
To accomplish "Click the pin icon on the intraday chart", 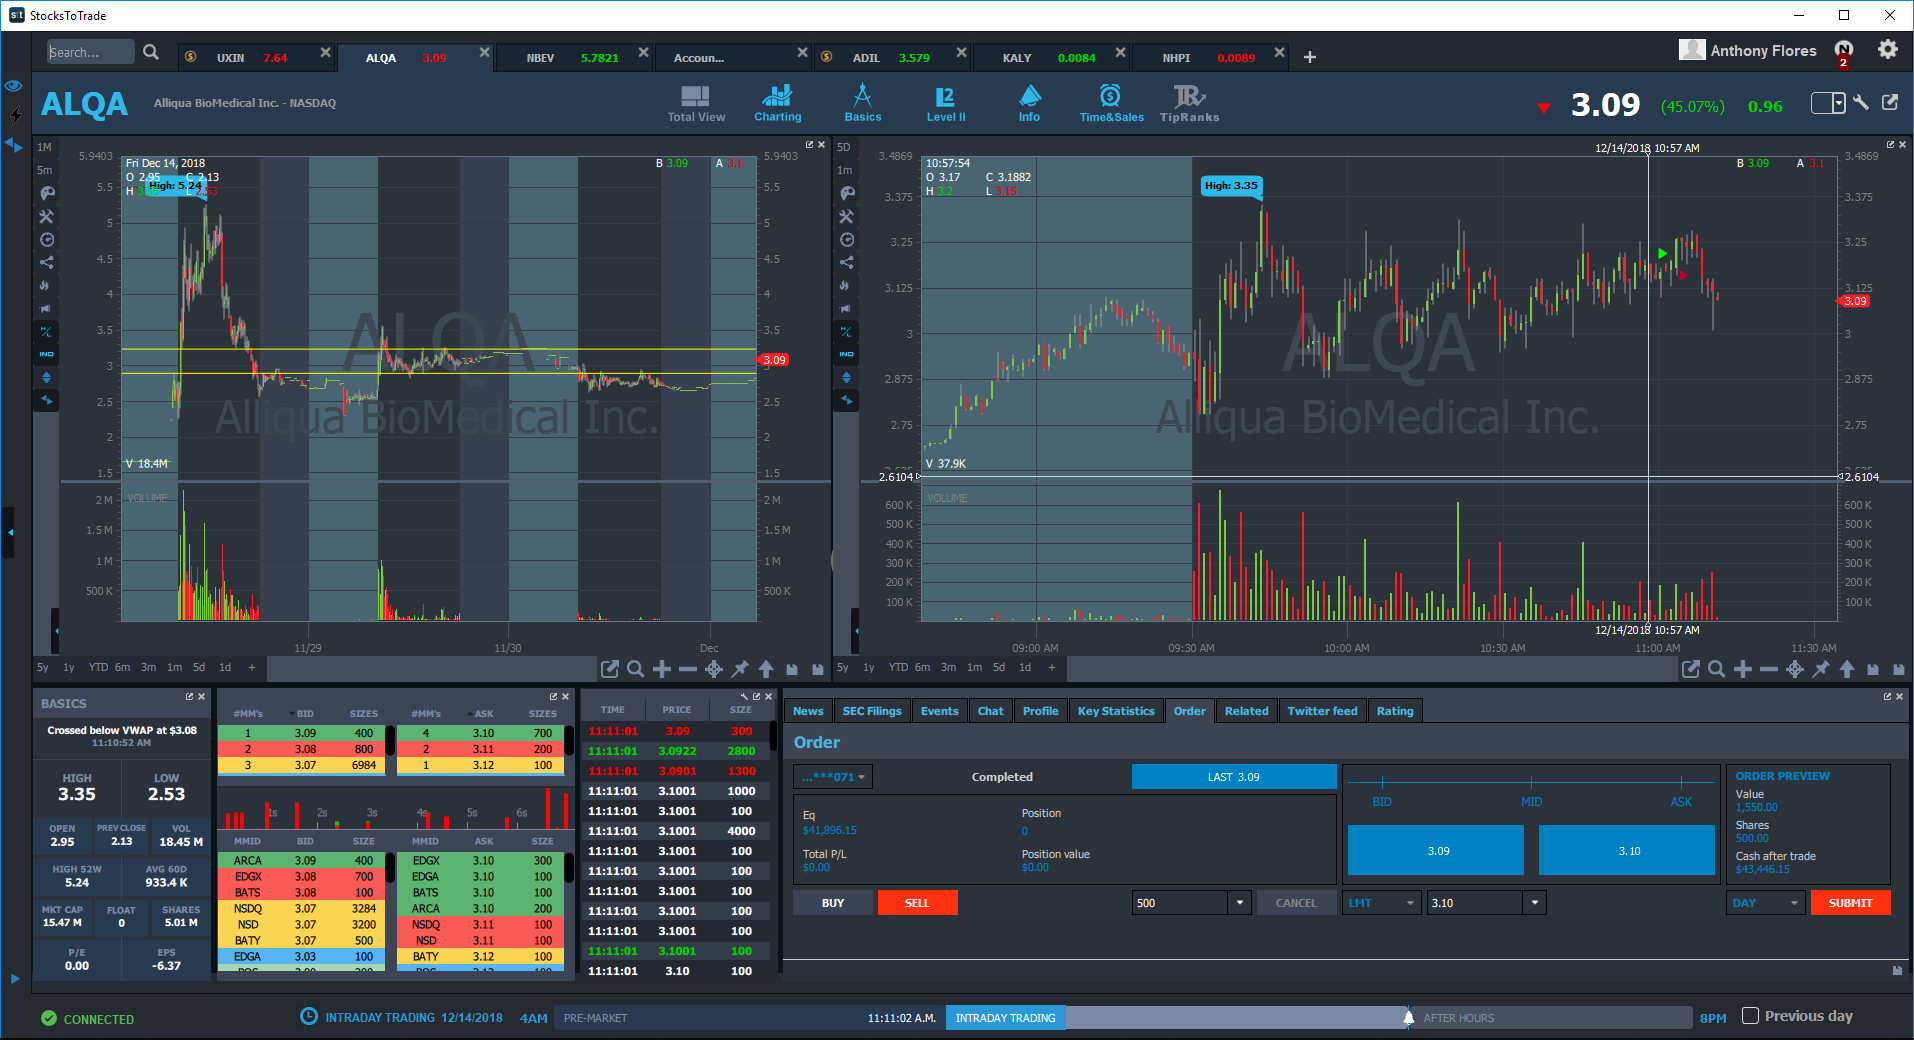I will coord(1821,669).
